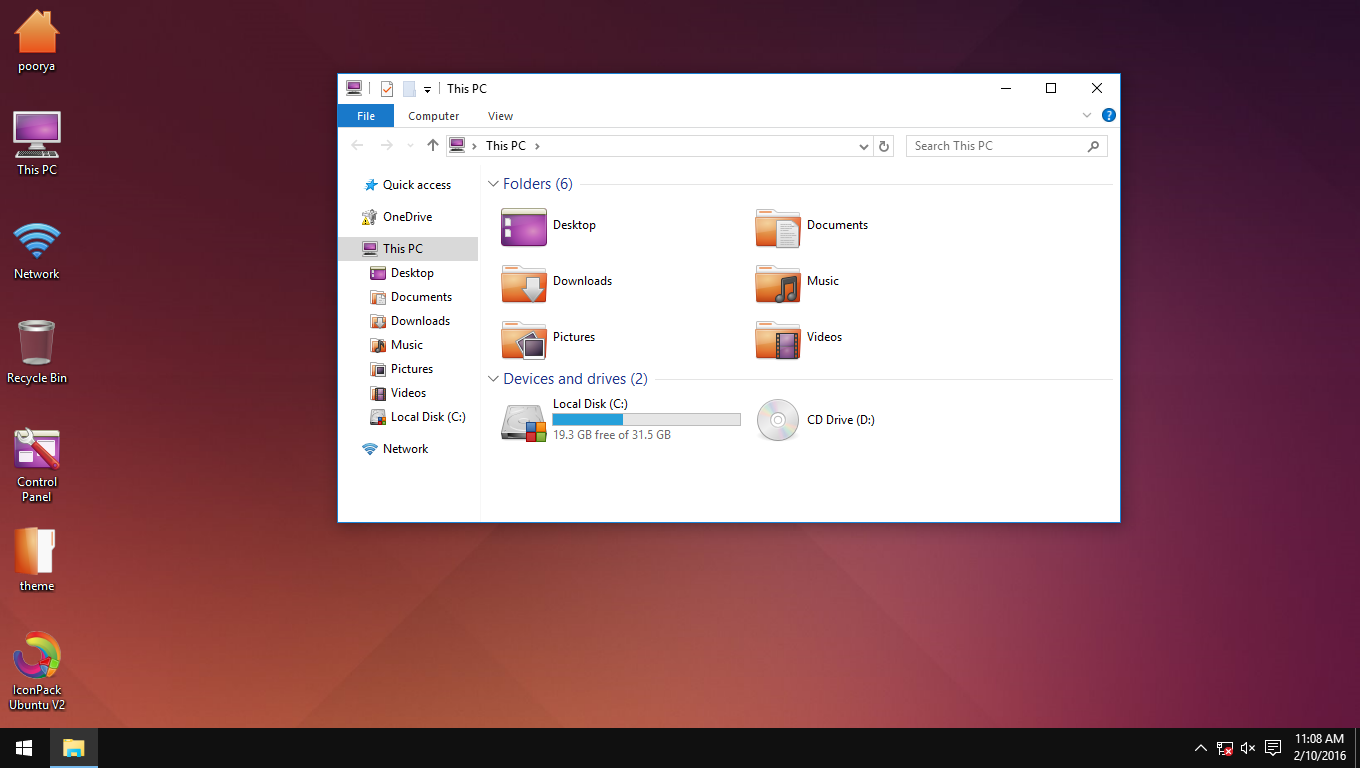The height and width of the screenshot is (768, 1360).
Task: Click the Back navigation arrow
Action: click(x=357, y=146)
